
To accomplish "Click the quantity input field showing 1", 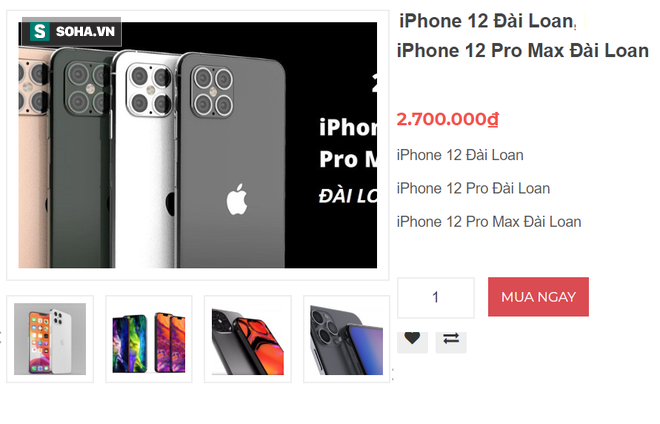I will click(436, 298).
